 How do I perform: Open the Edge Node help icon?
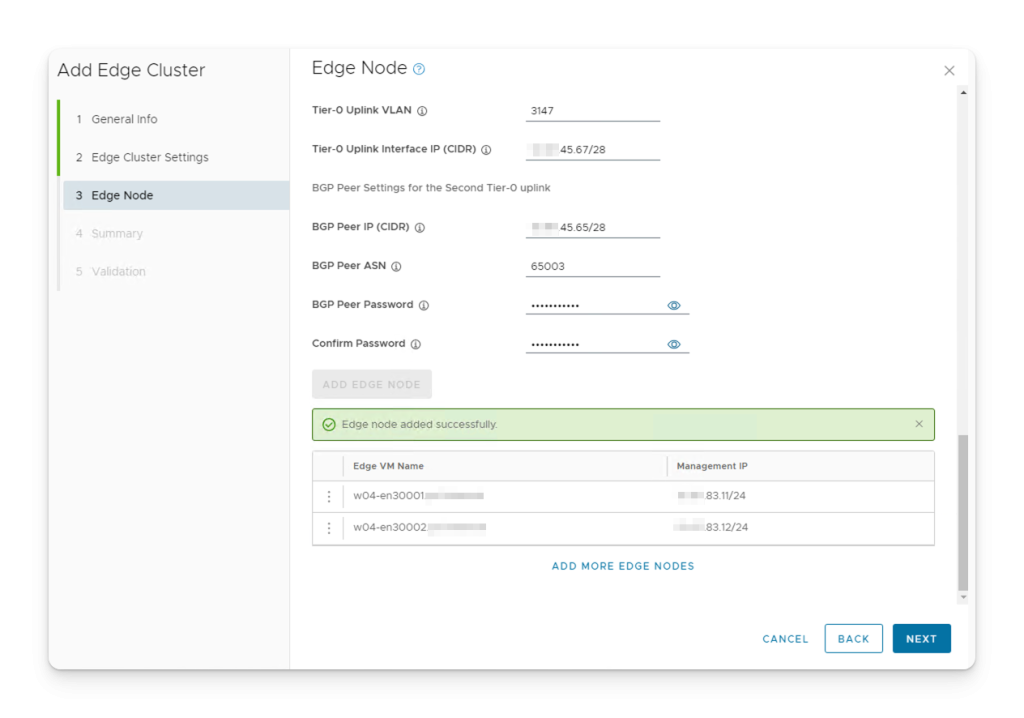coord(419,68)
